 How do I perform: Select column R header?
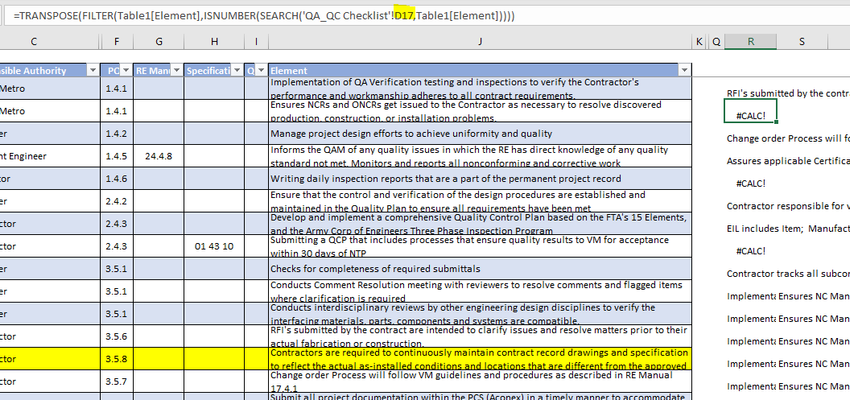751,41
